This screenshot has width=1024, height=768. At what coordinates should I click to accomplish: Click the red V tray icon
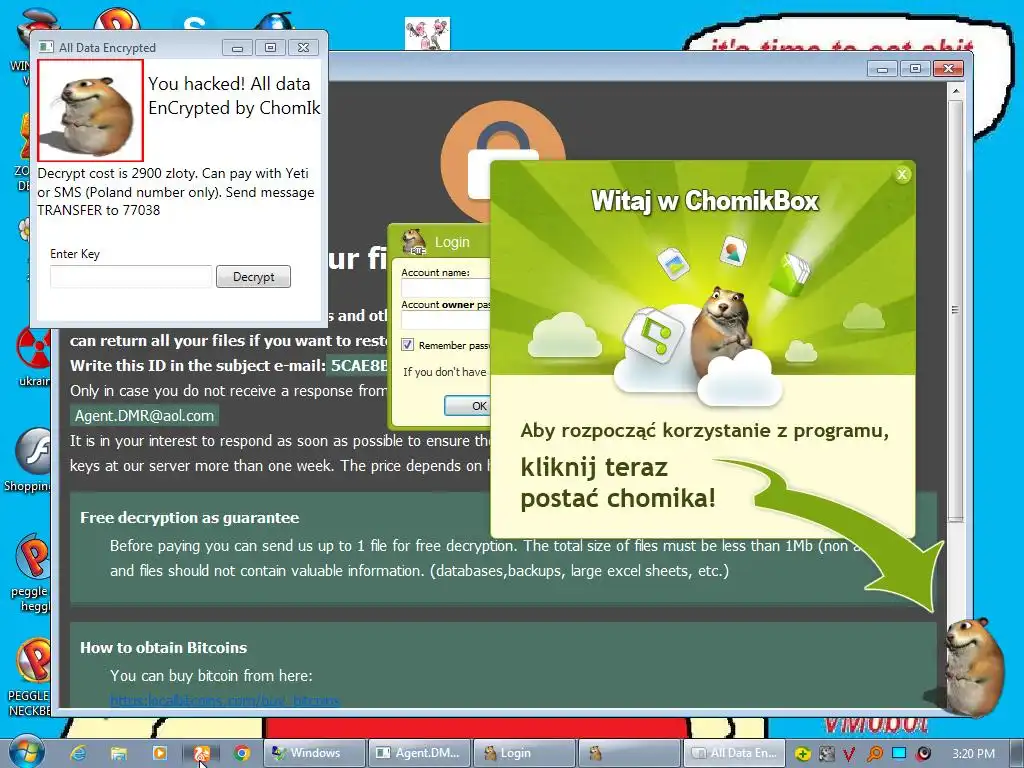coord(849,754)
